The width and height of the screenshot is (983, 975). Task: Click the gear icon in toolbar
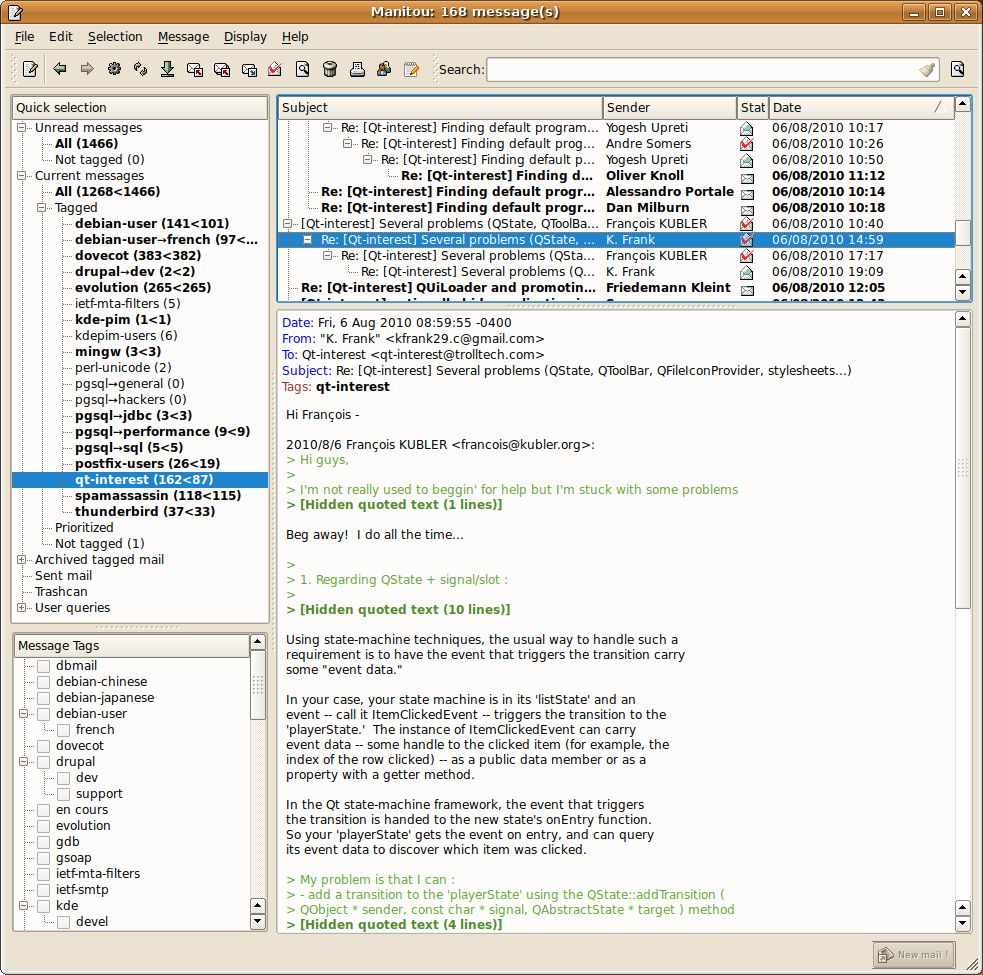click(114, 69)
